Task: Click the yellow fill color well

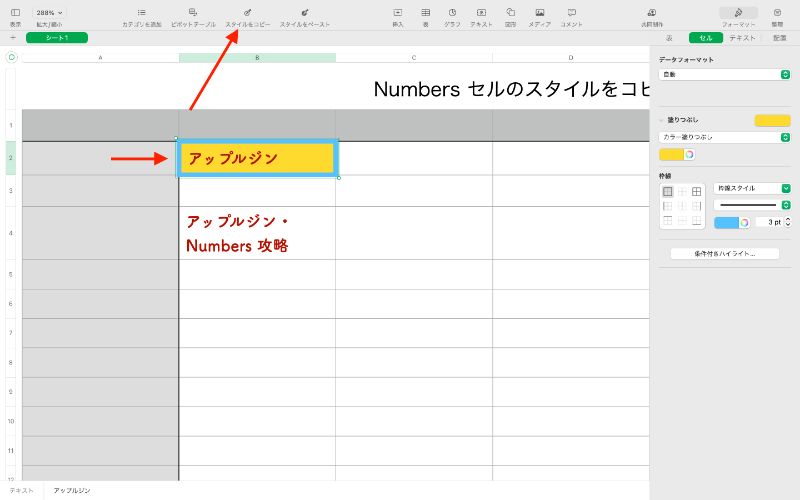Action: (671, 155)
